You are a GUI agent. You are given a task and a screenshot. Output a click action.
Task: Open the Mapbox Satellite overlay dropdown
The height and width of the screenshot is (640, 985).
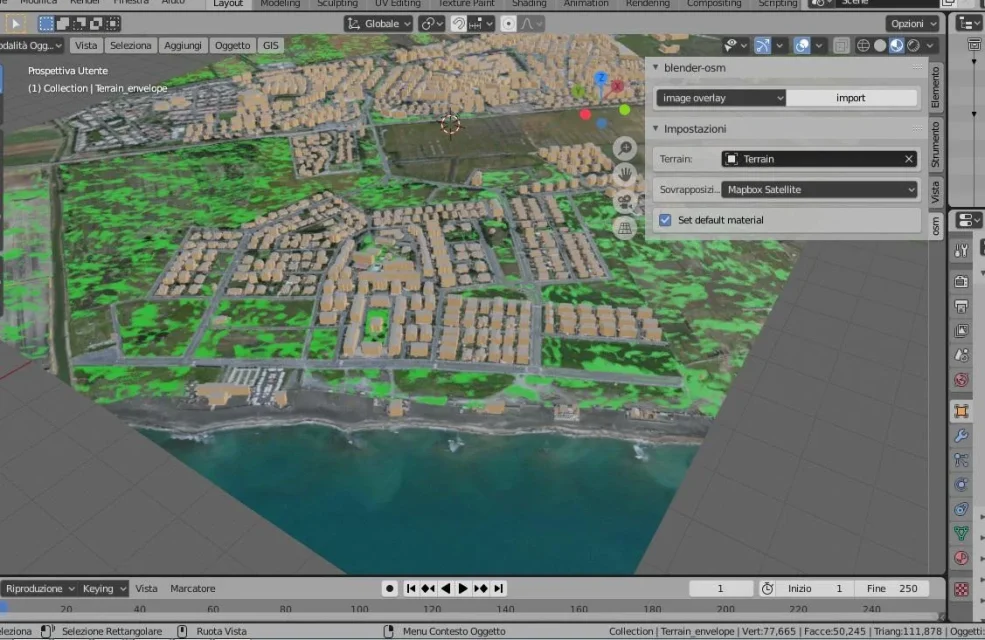click(819, 190)
